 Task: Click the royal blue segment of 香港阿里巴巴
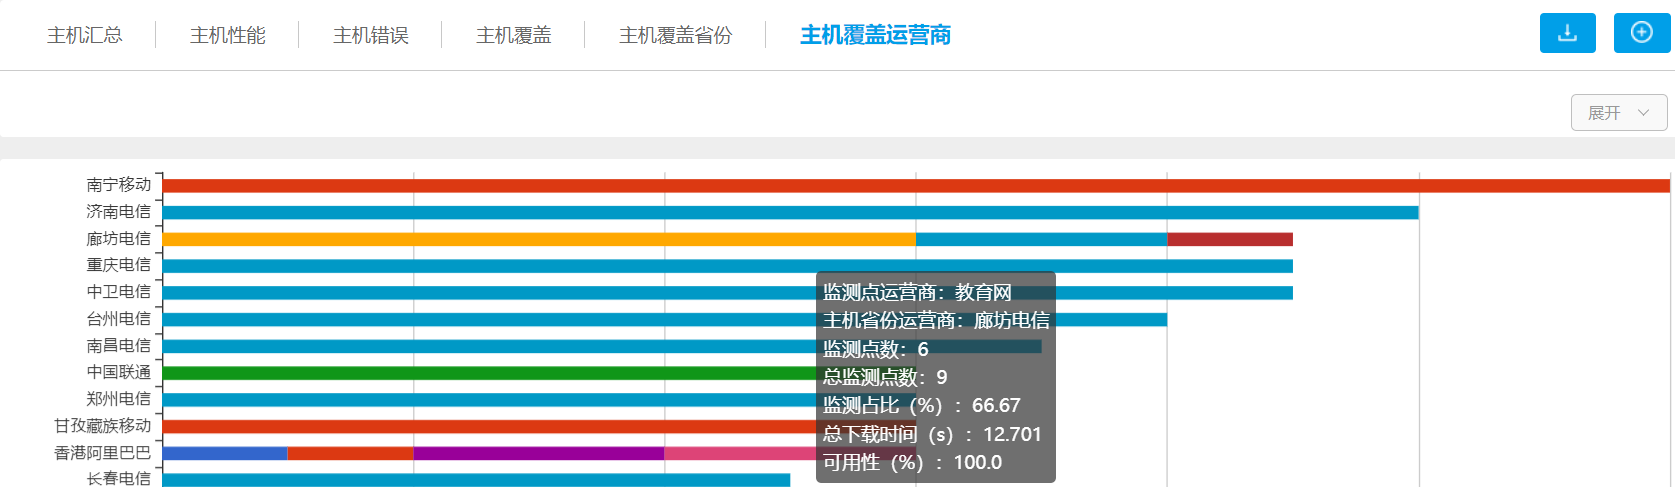tap(225, 454)
